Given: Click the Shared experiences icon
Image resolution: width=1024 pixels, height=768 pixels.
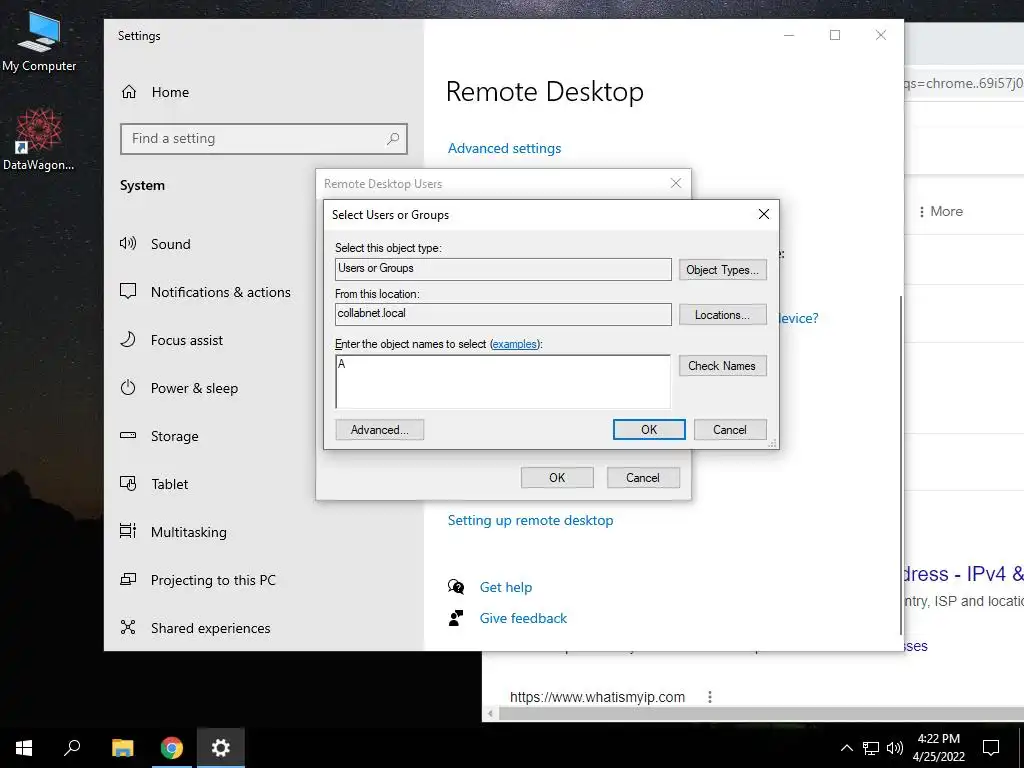Looking at the screenshot, I should pyautogui.click(x=128, y=628).
